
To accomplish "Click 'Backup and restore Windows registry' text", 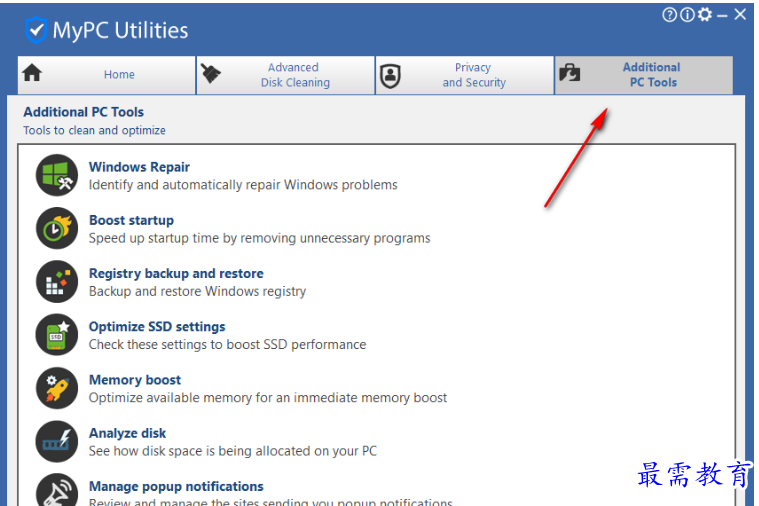I will click(x=197, y=291).
